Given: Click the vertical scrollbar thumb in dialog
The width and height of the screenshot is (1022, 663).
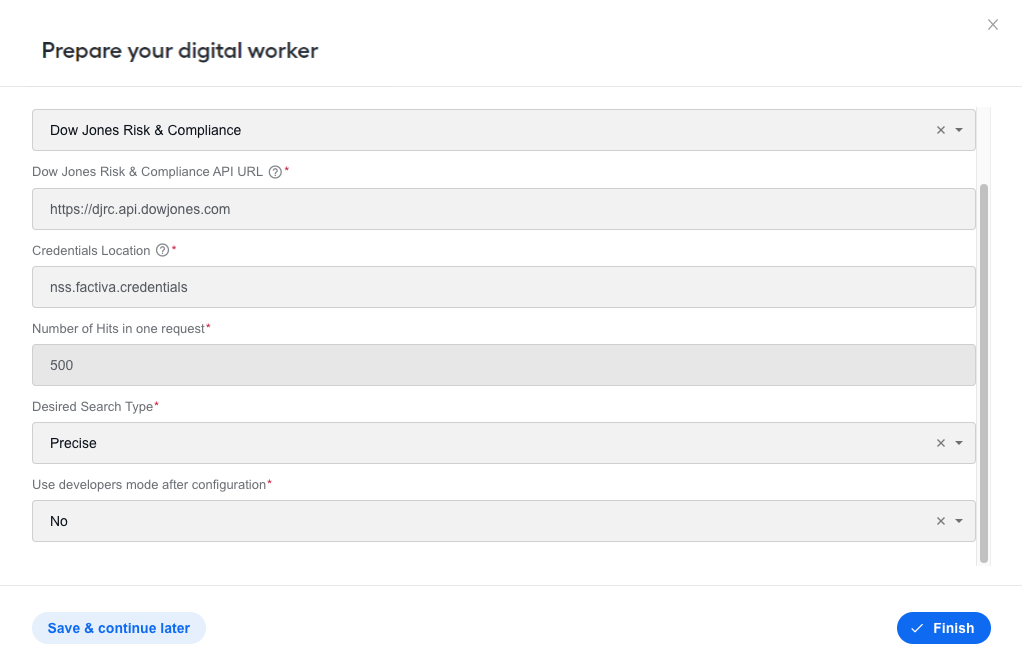Looking at the screenshot, I should (984, 374).
